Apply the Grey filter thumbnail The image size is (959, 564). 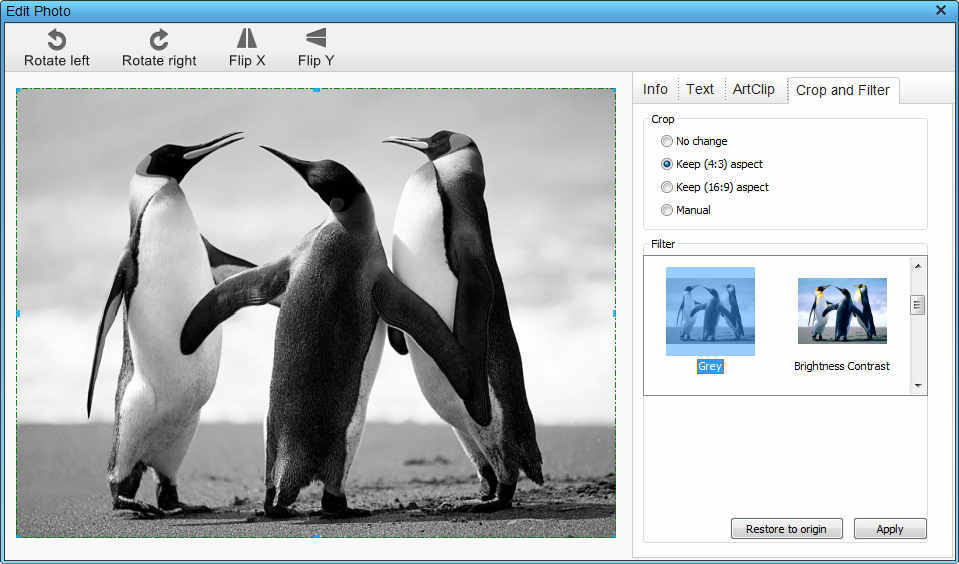point(710,311)
